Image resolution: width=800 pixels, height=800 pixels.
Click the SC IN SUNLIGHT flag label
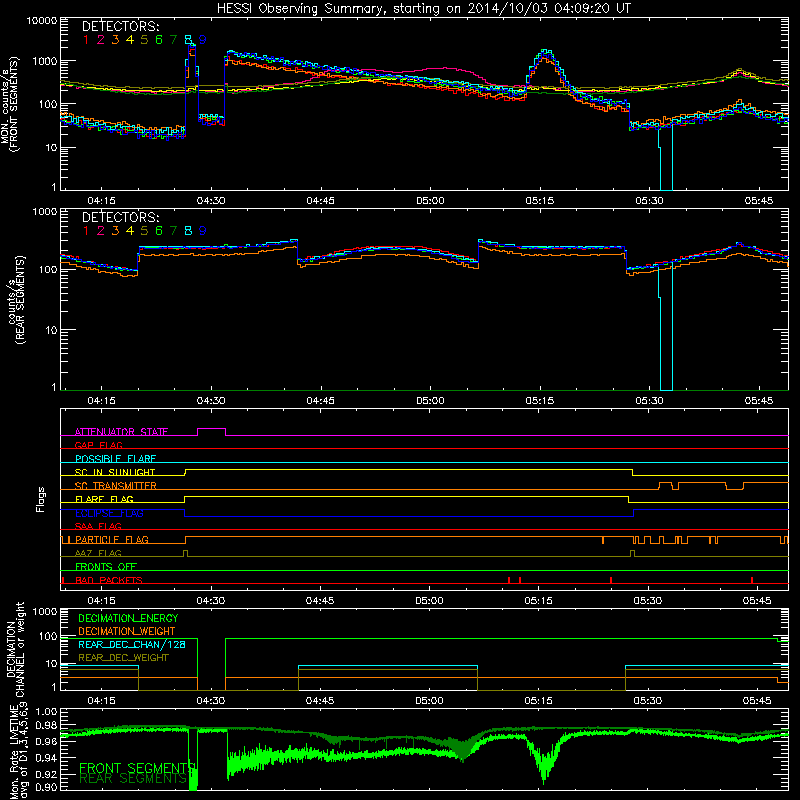click(115, 472)
